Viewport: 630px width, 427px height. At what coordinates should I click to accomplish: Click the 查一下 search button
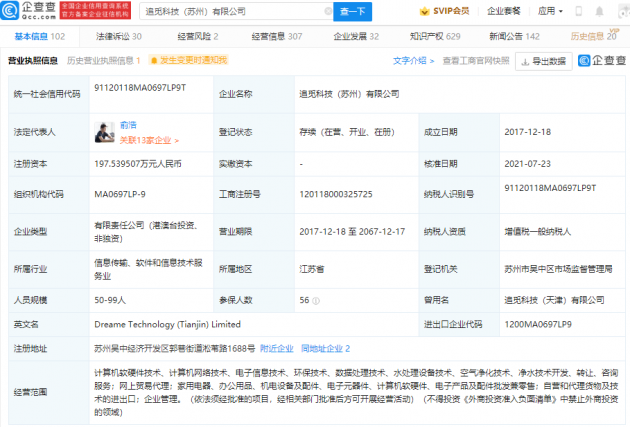pyautogui.click(x=353, y=11)
